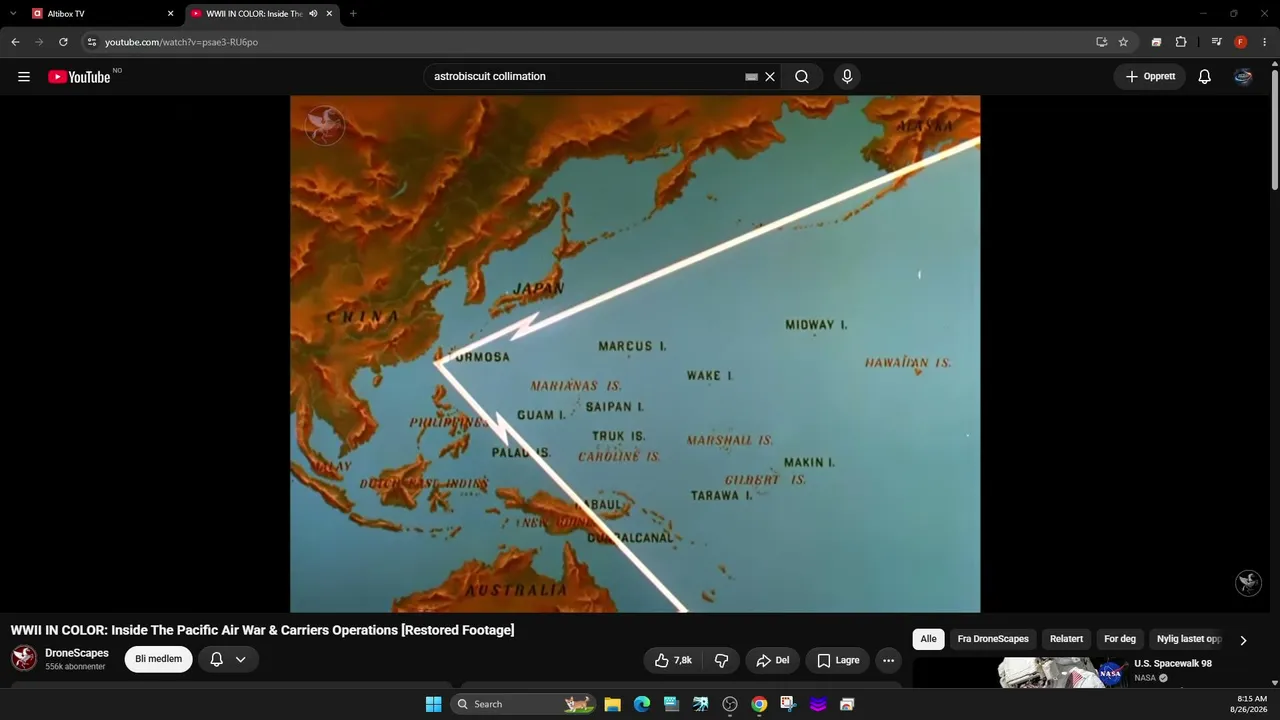Select the Alle filter chip
The height and width of the screenshot is (720, 1280).
[x=929, y=639]
